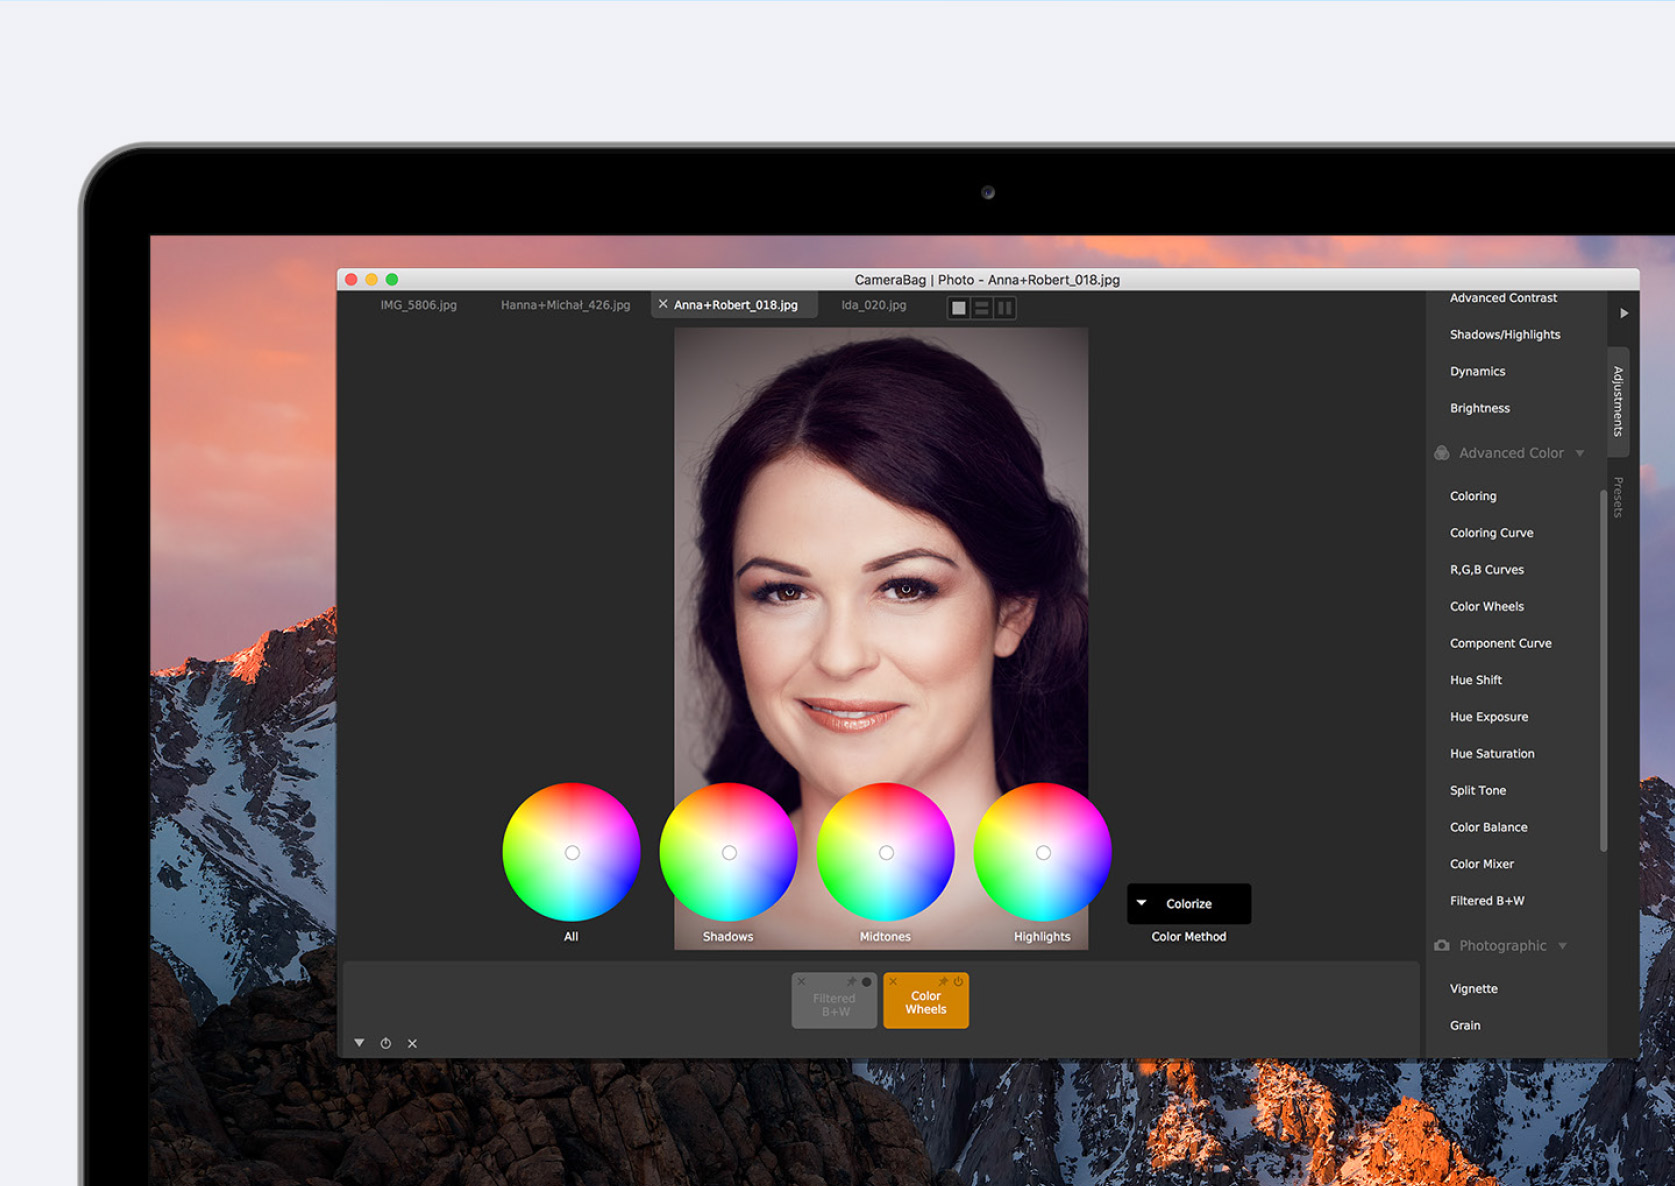Click the Midtones color wheel
Image resolution: width=1675 pixels, height=1186 pixels.
tap(885, 852)
